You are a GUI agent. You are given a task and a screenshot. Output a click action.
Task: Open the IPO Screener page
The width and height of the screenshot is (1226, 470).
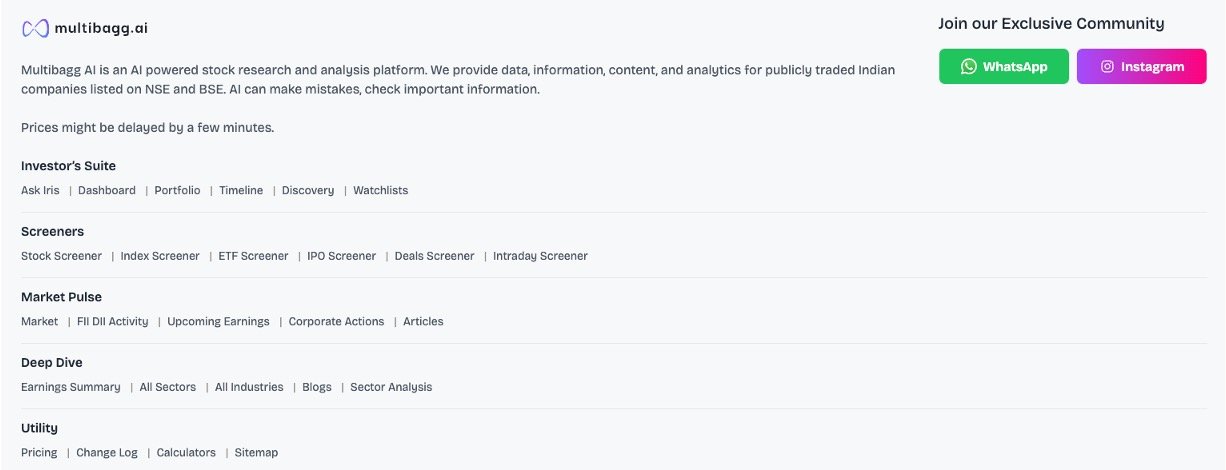[x=341, y=256]
